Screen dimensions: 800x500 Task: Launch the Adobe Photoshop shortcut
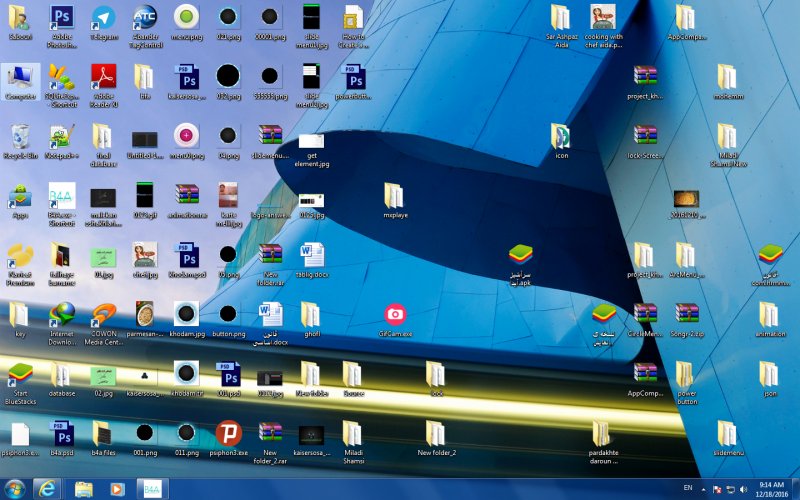point(62,18)
